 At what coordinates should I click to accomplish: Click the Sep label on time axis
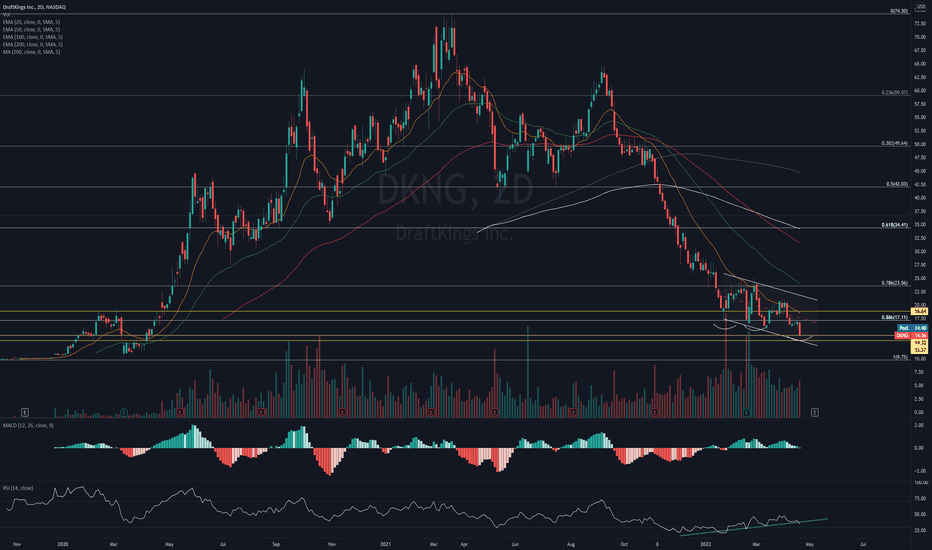coord(276,544)
